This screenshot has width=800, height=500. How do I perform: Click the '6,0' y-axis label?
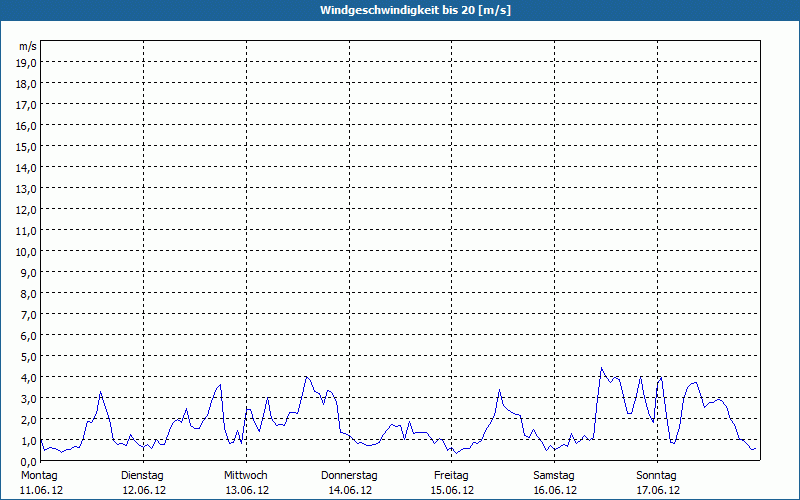tap(29, 336)
